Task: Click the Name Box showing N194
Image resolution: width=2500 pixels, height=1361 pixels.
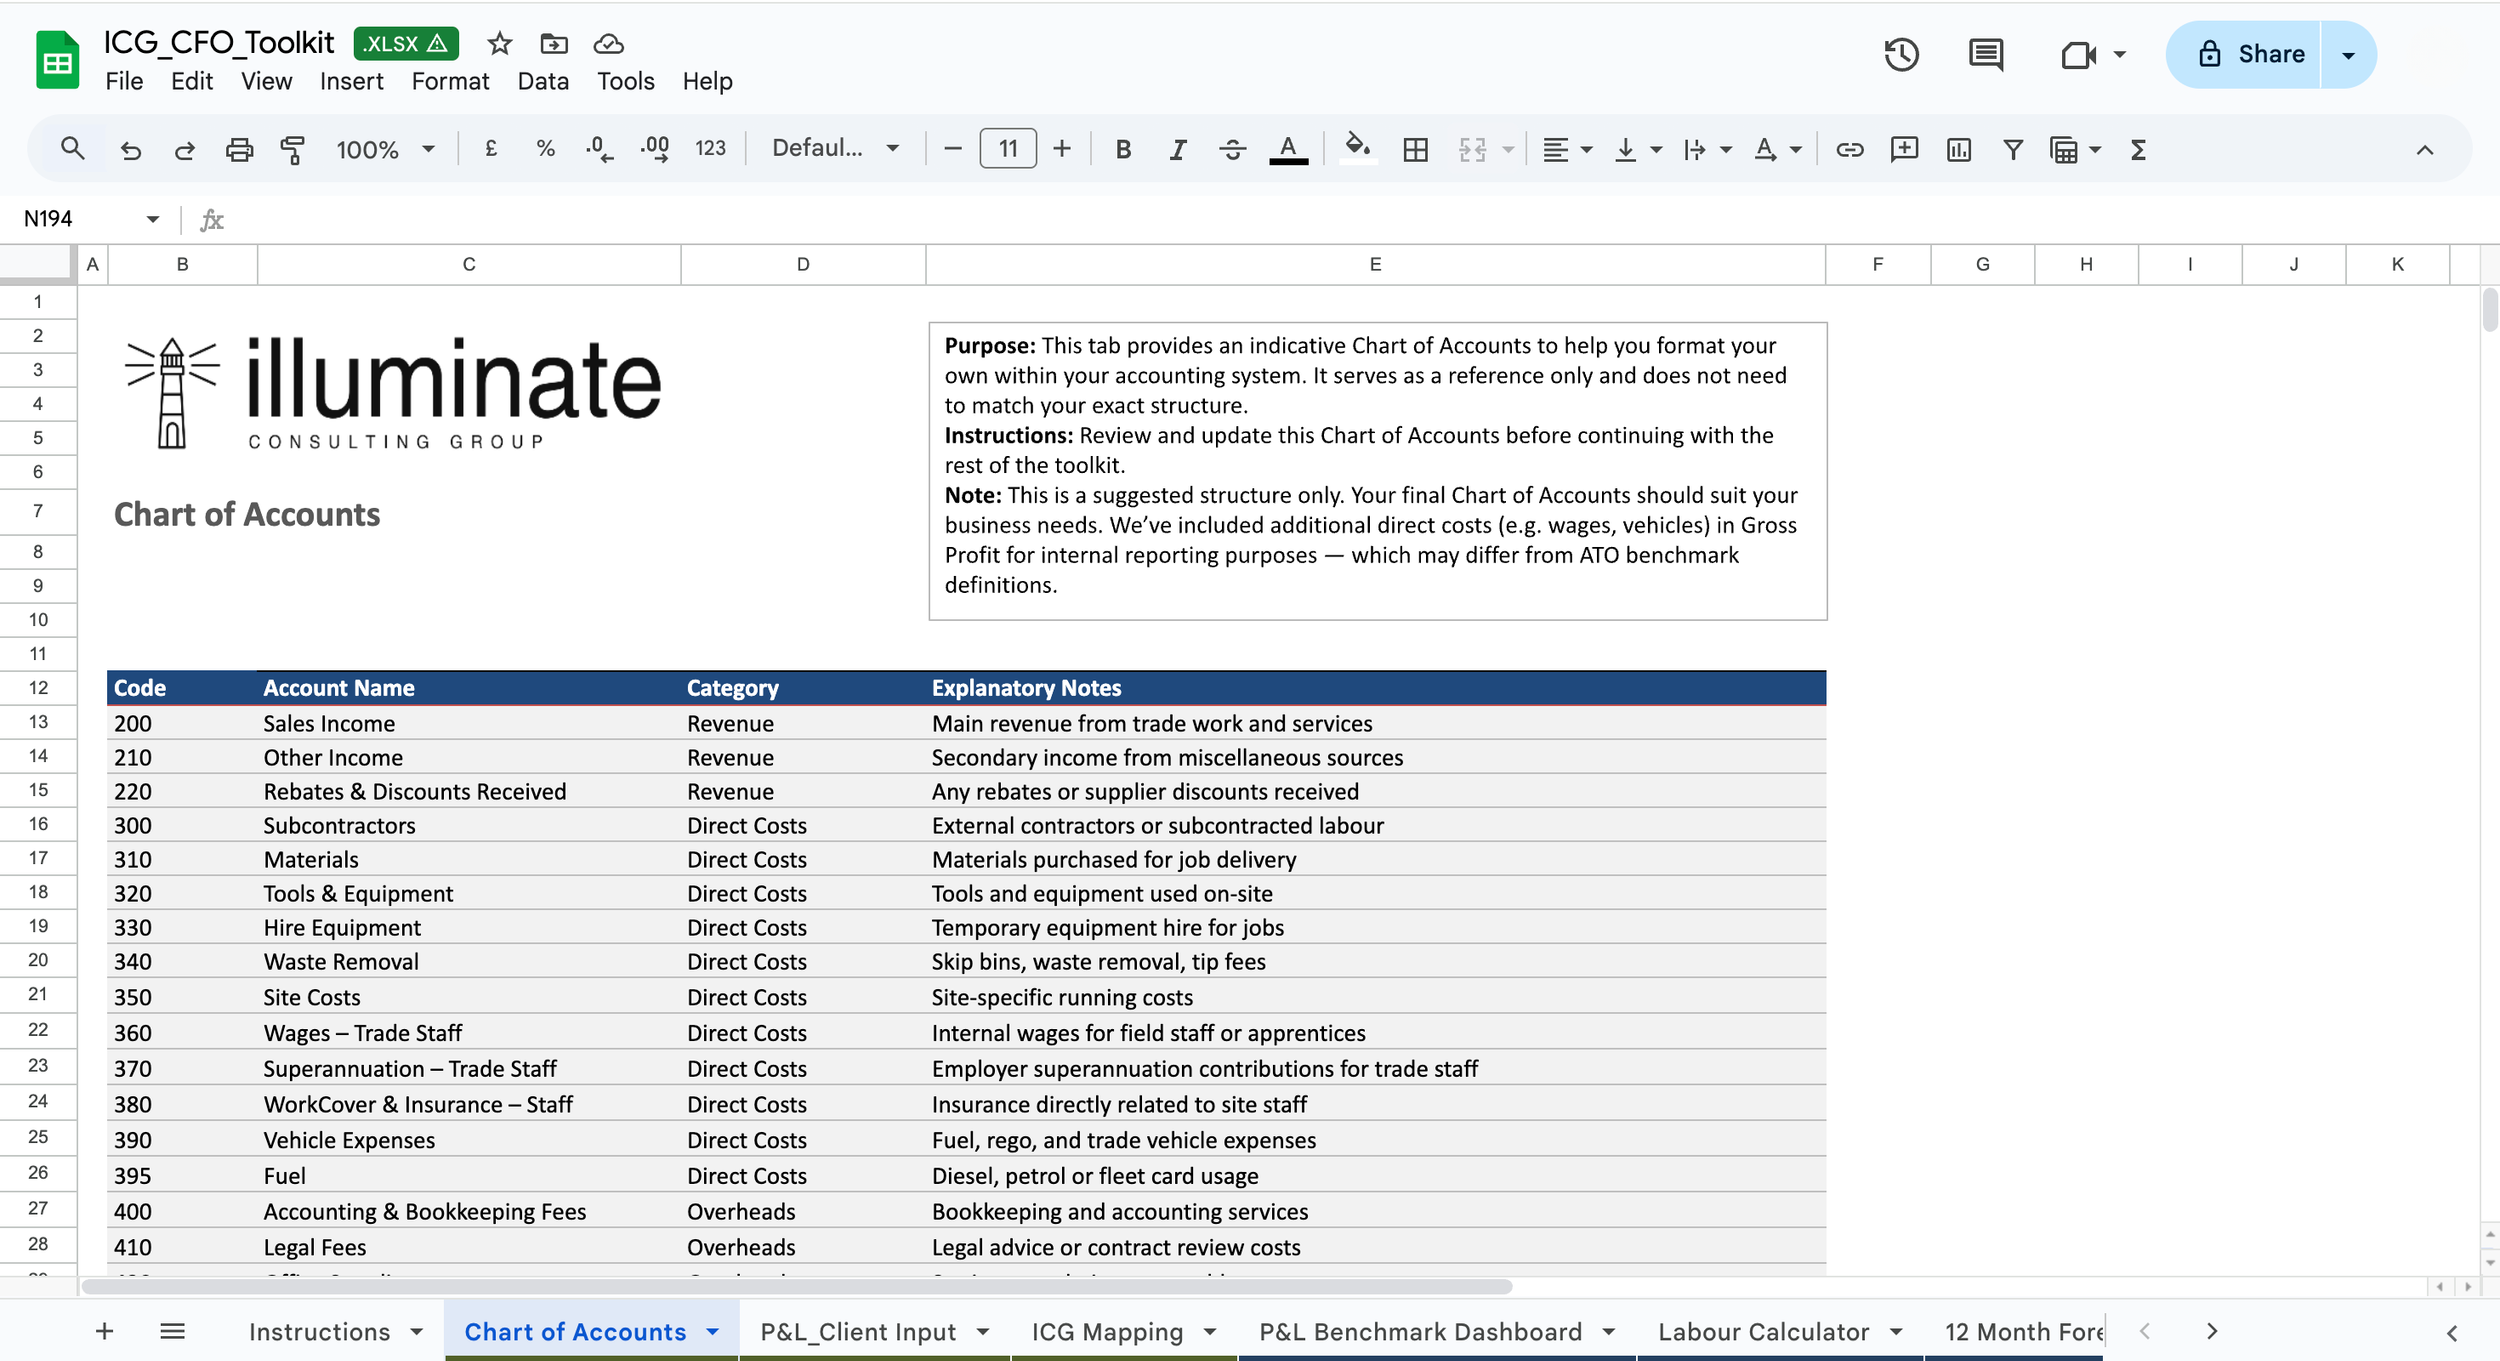Action: 80,219
